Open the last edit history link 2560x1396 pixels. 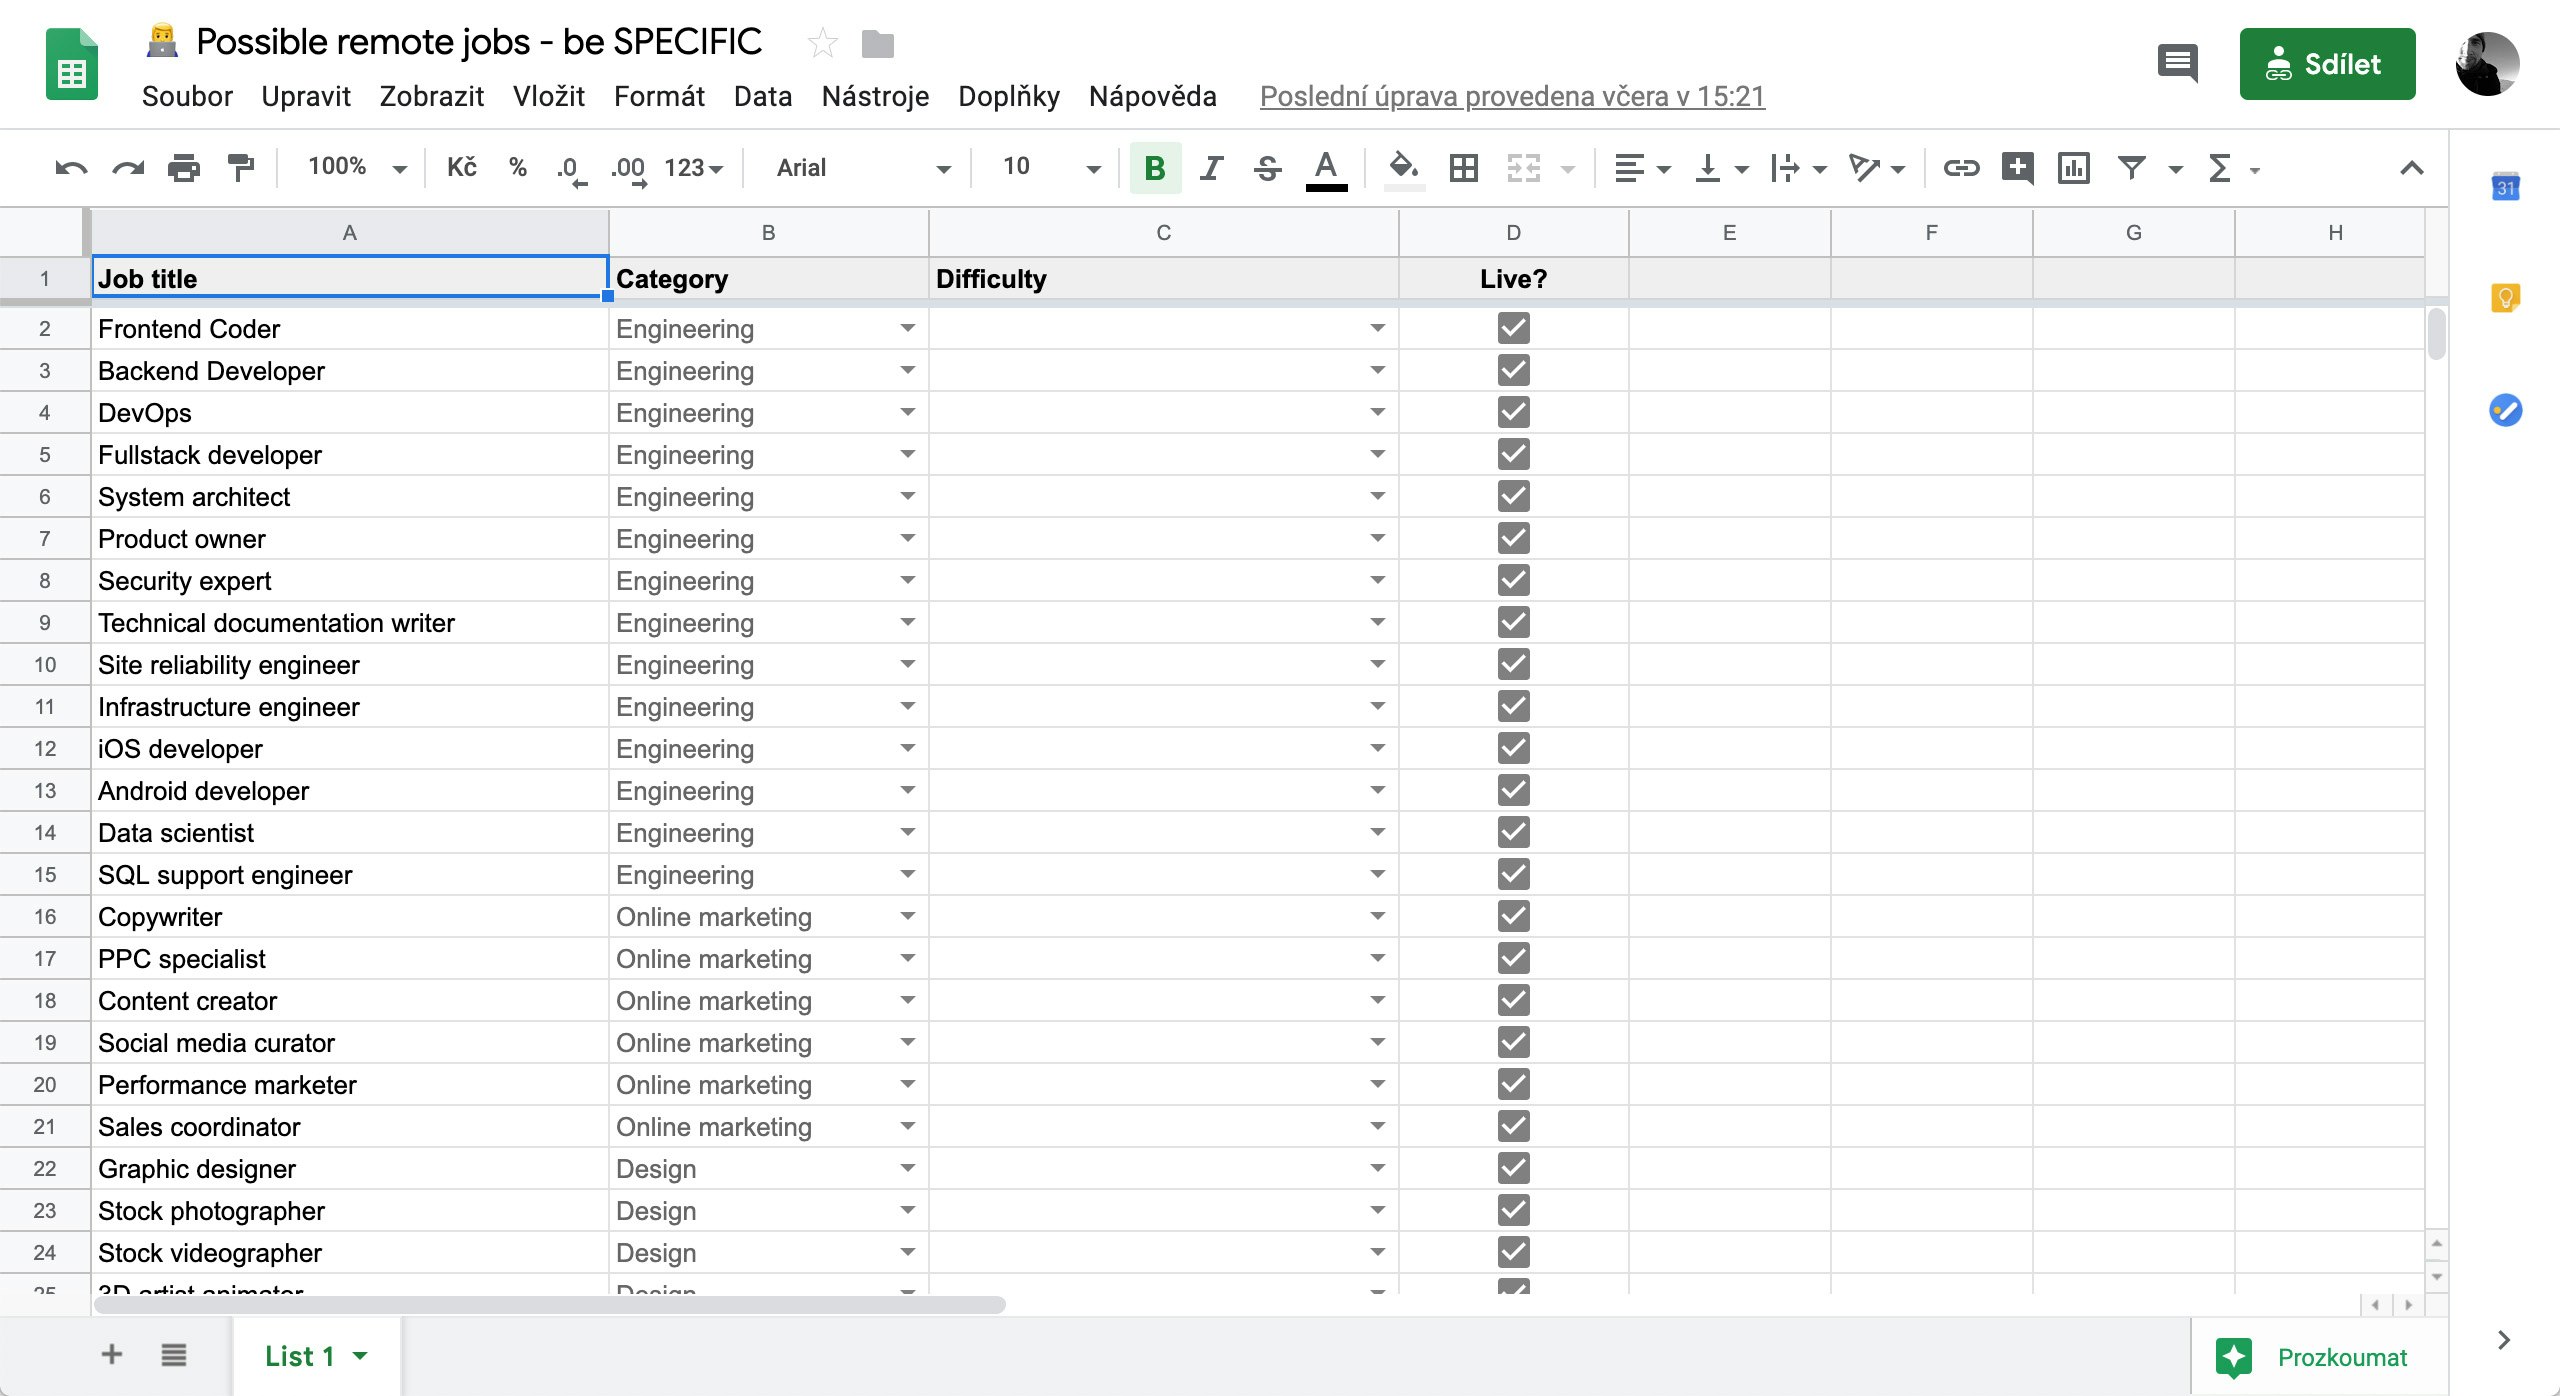(1512, 96)
